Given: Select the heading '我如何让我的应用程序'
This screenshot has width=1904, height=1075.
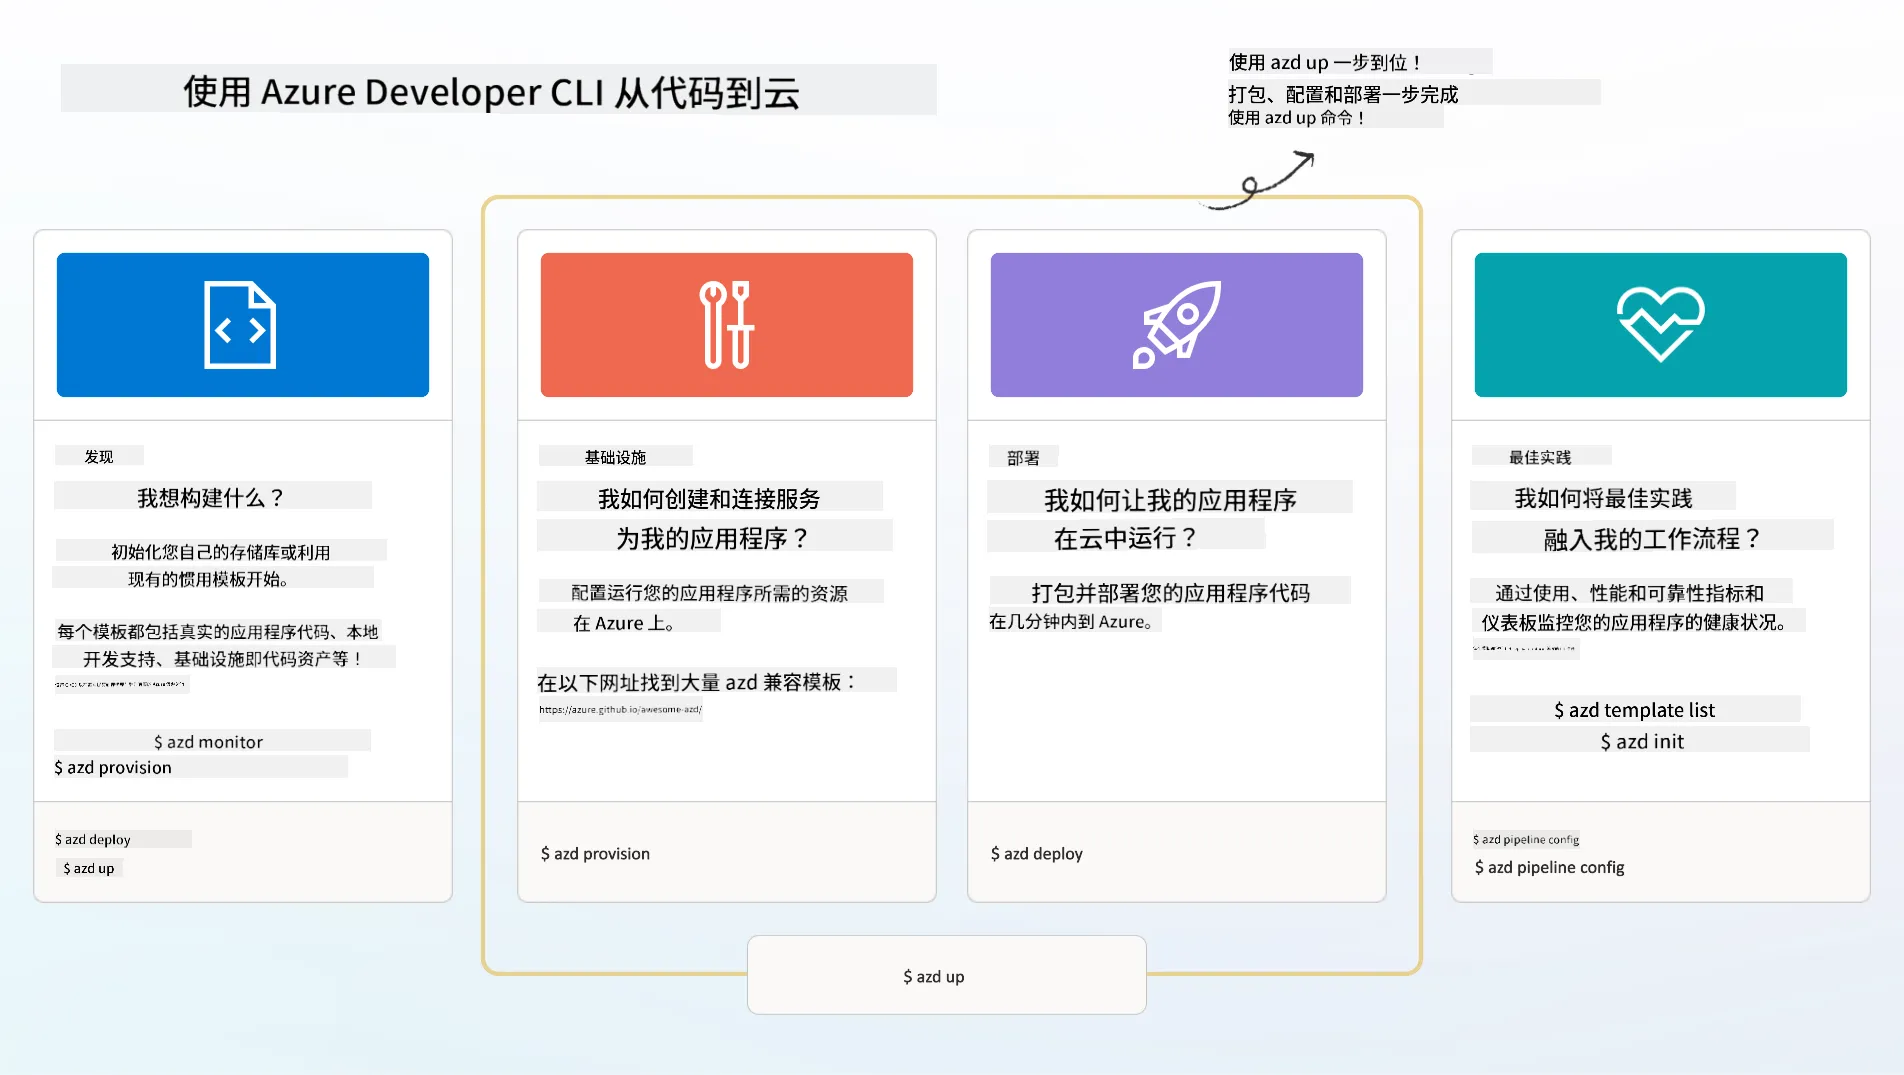Looking at the screenshot, I should pos(1170,499).
